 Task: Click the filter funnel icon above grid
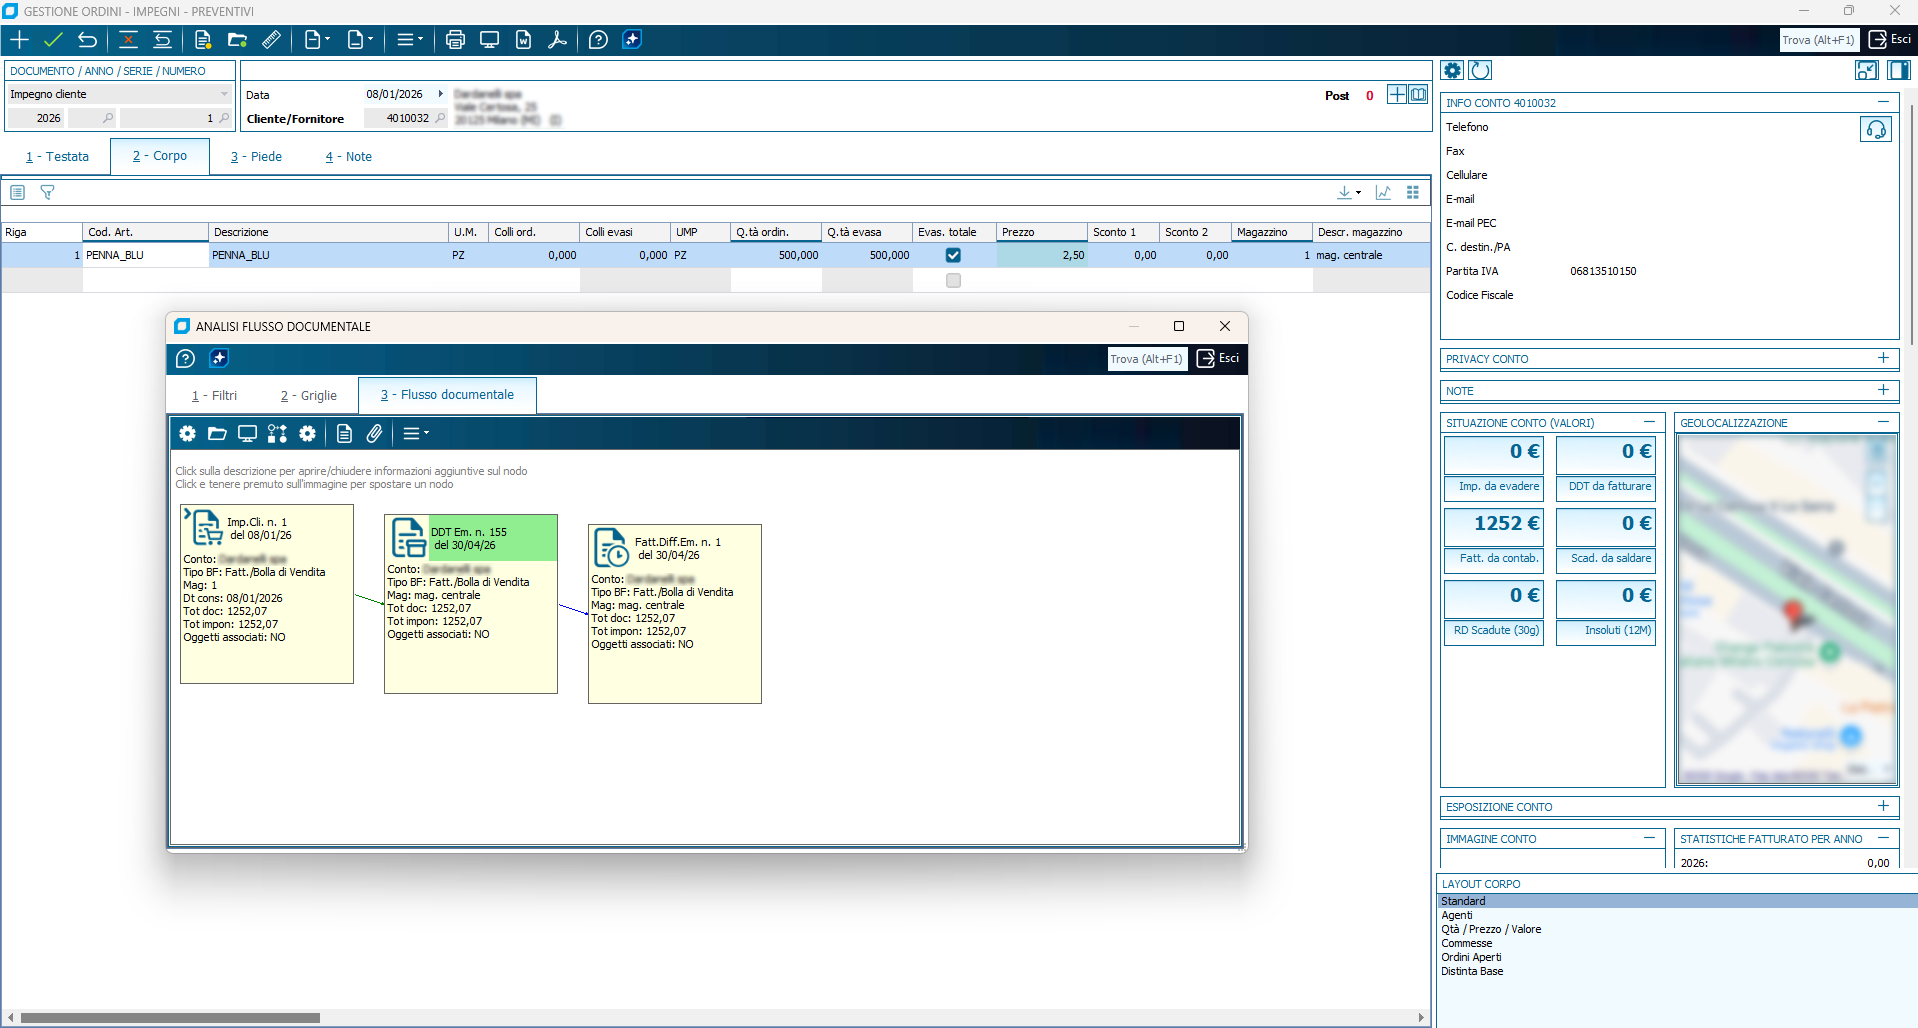[x=47, y=192]
